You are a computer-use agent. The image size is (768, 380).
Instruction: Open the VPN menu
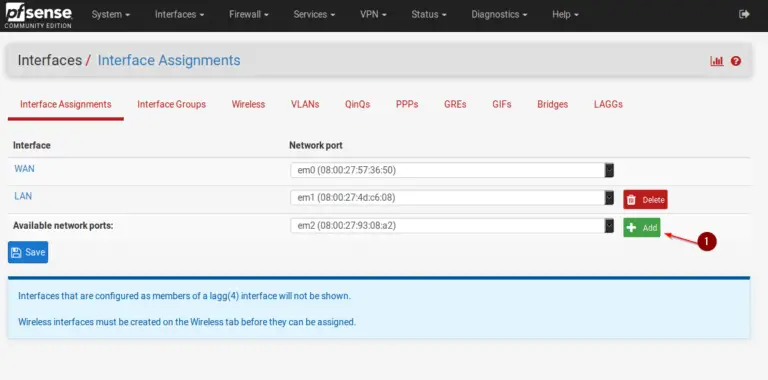373,15
